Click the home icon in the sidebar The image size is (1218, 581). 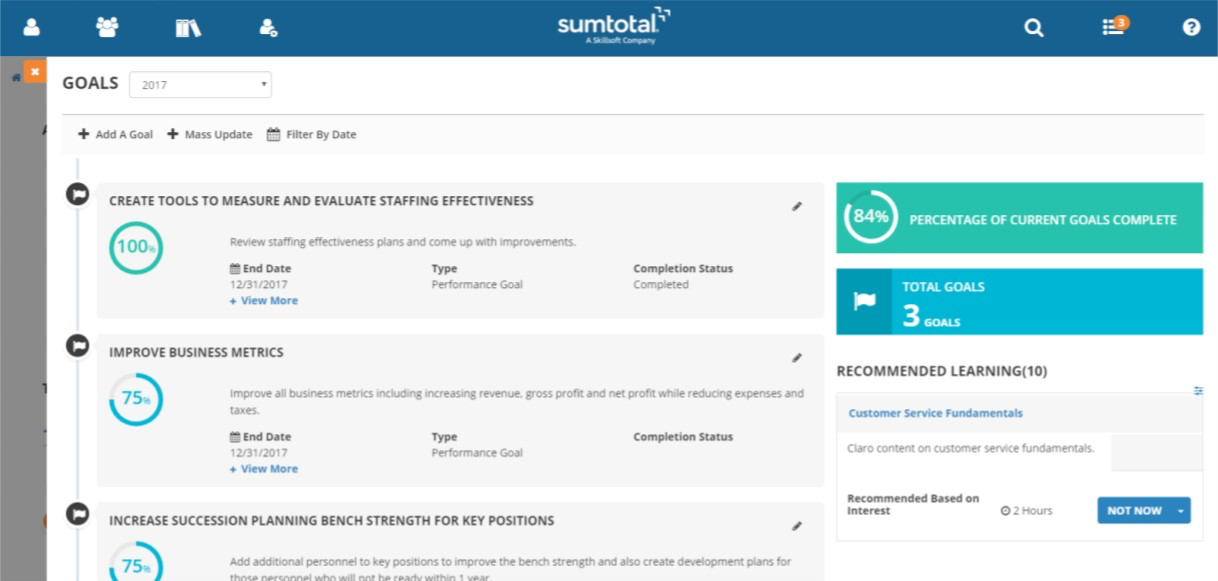14,75
